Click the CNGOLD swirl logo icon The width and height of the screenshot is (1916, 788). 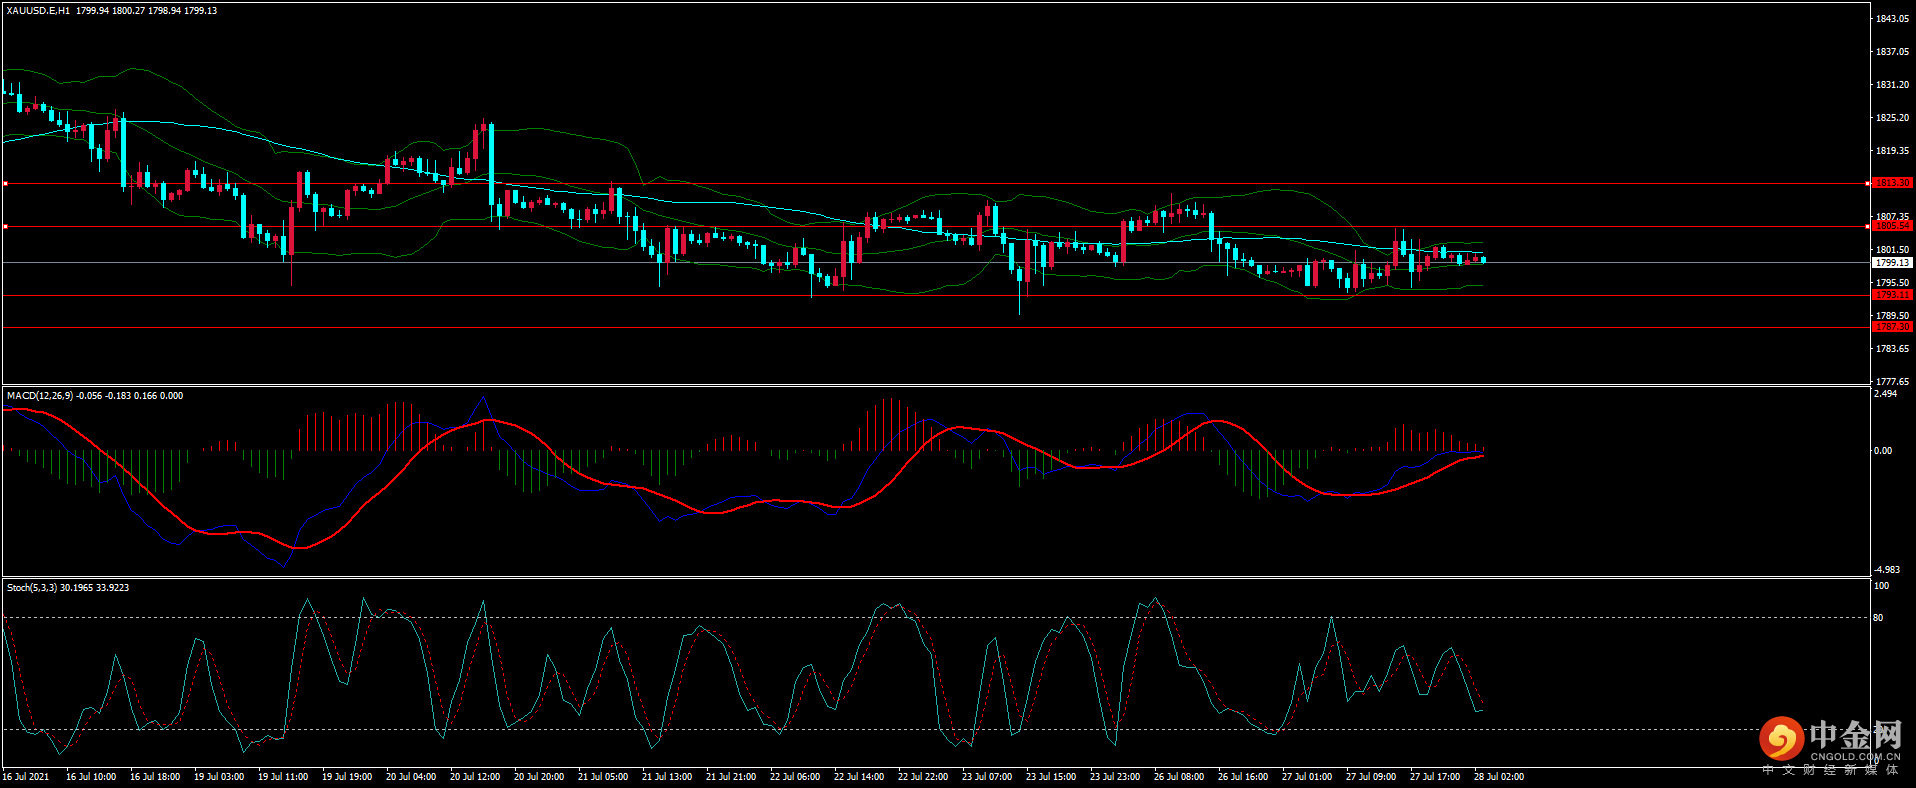pyautogui.click(x=1781, y=739)
